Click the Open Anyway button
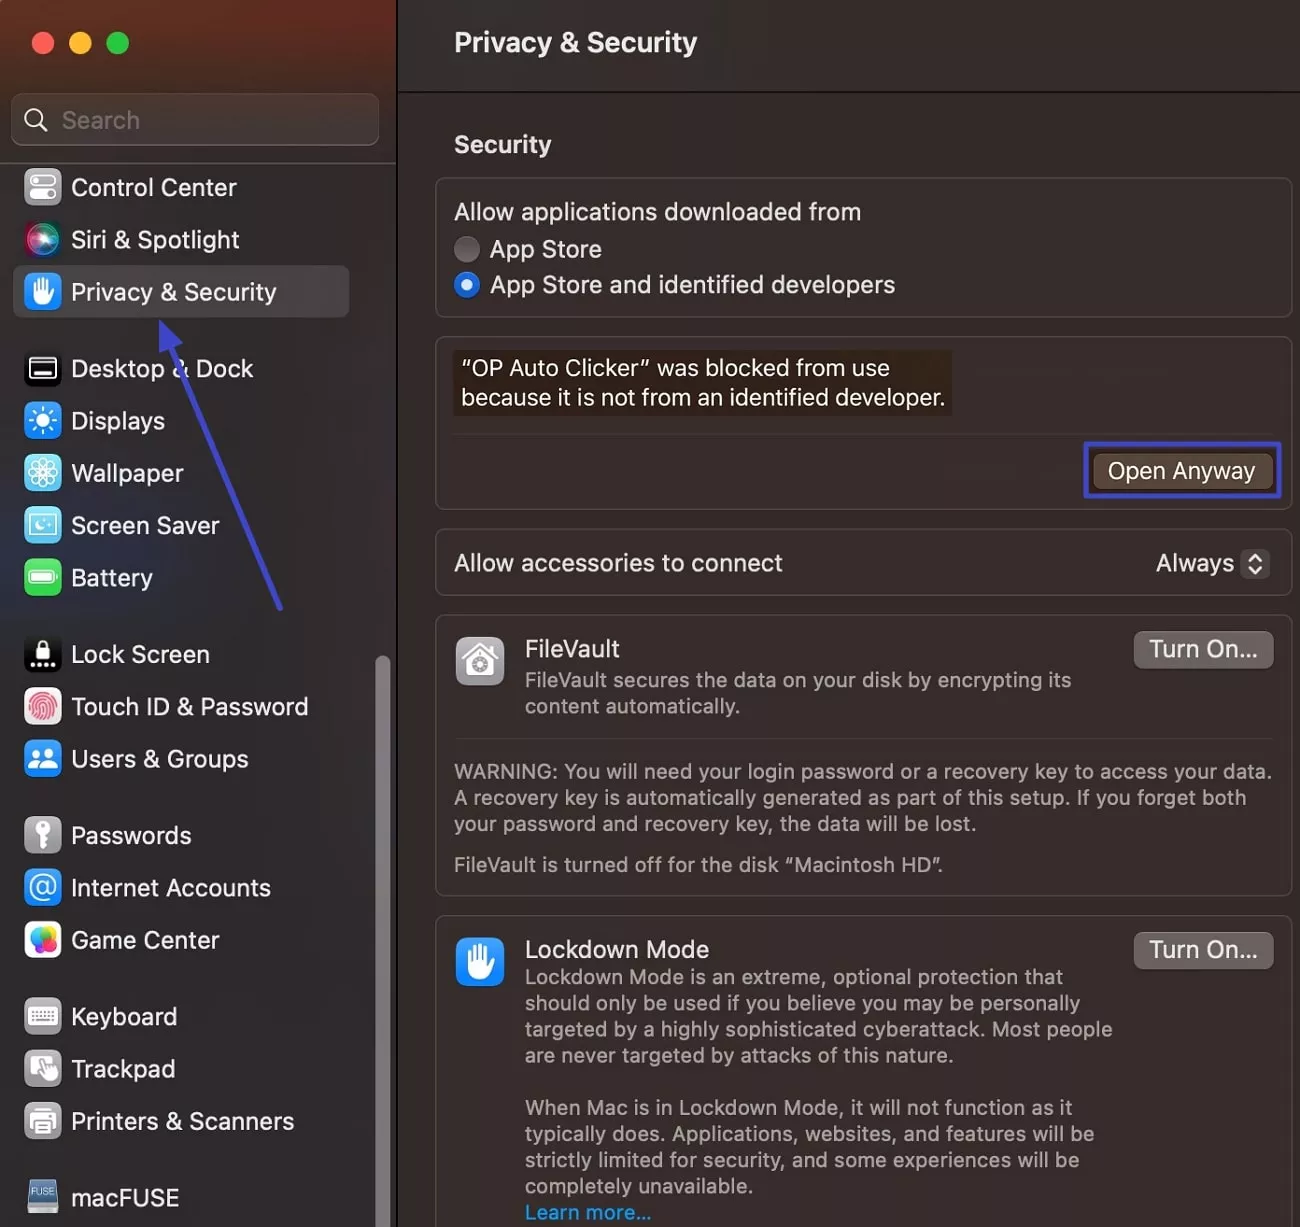Screen dimensions: 1300x1227 1181,470
